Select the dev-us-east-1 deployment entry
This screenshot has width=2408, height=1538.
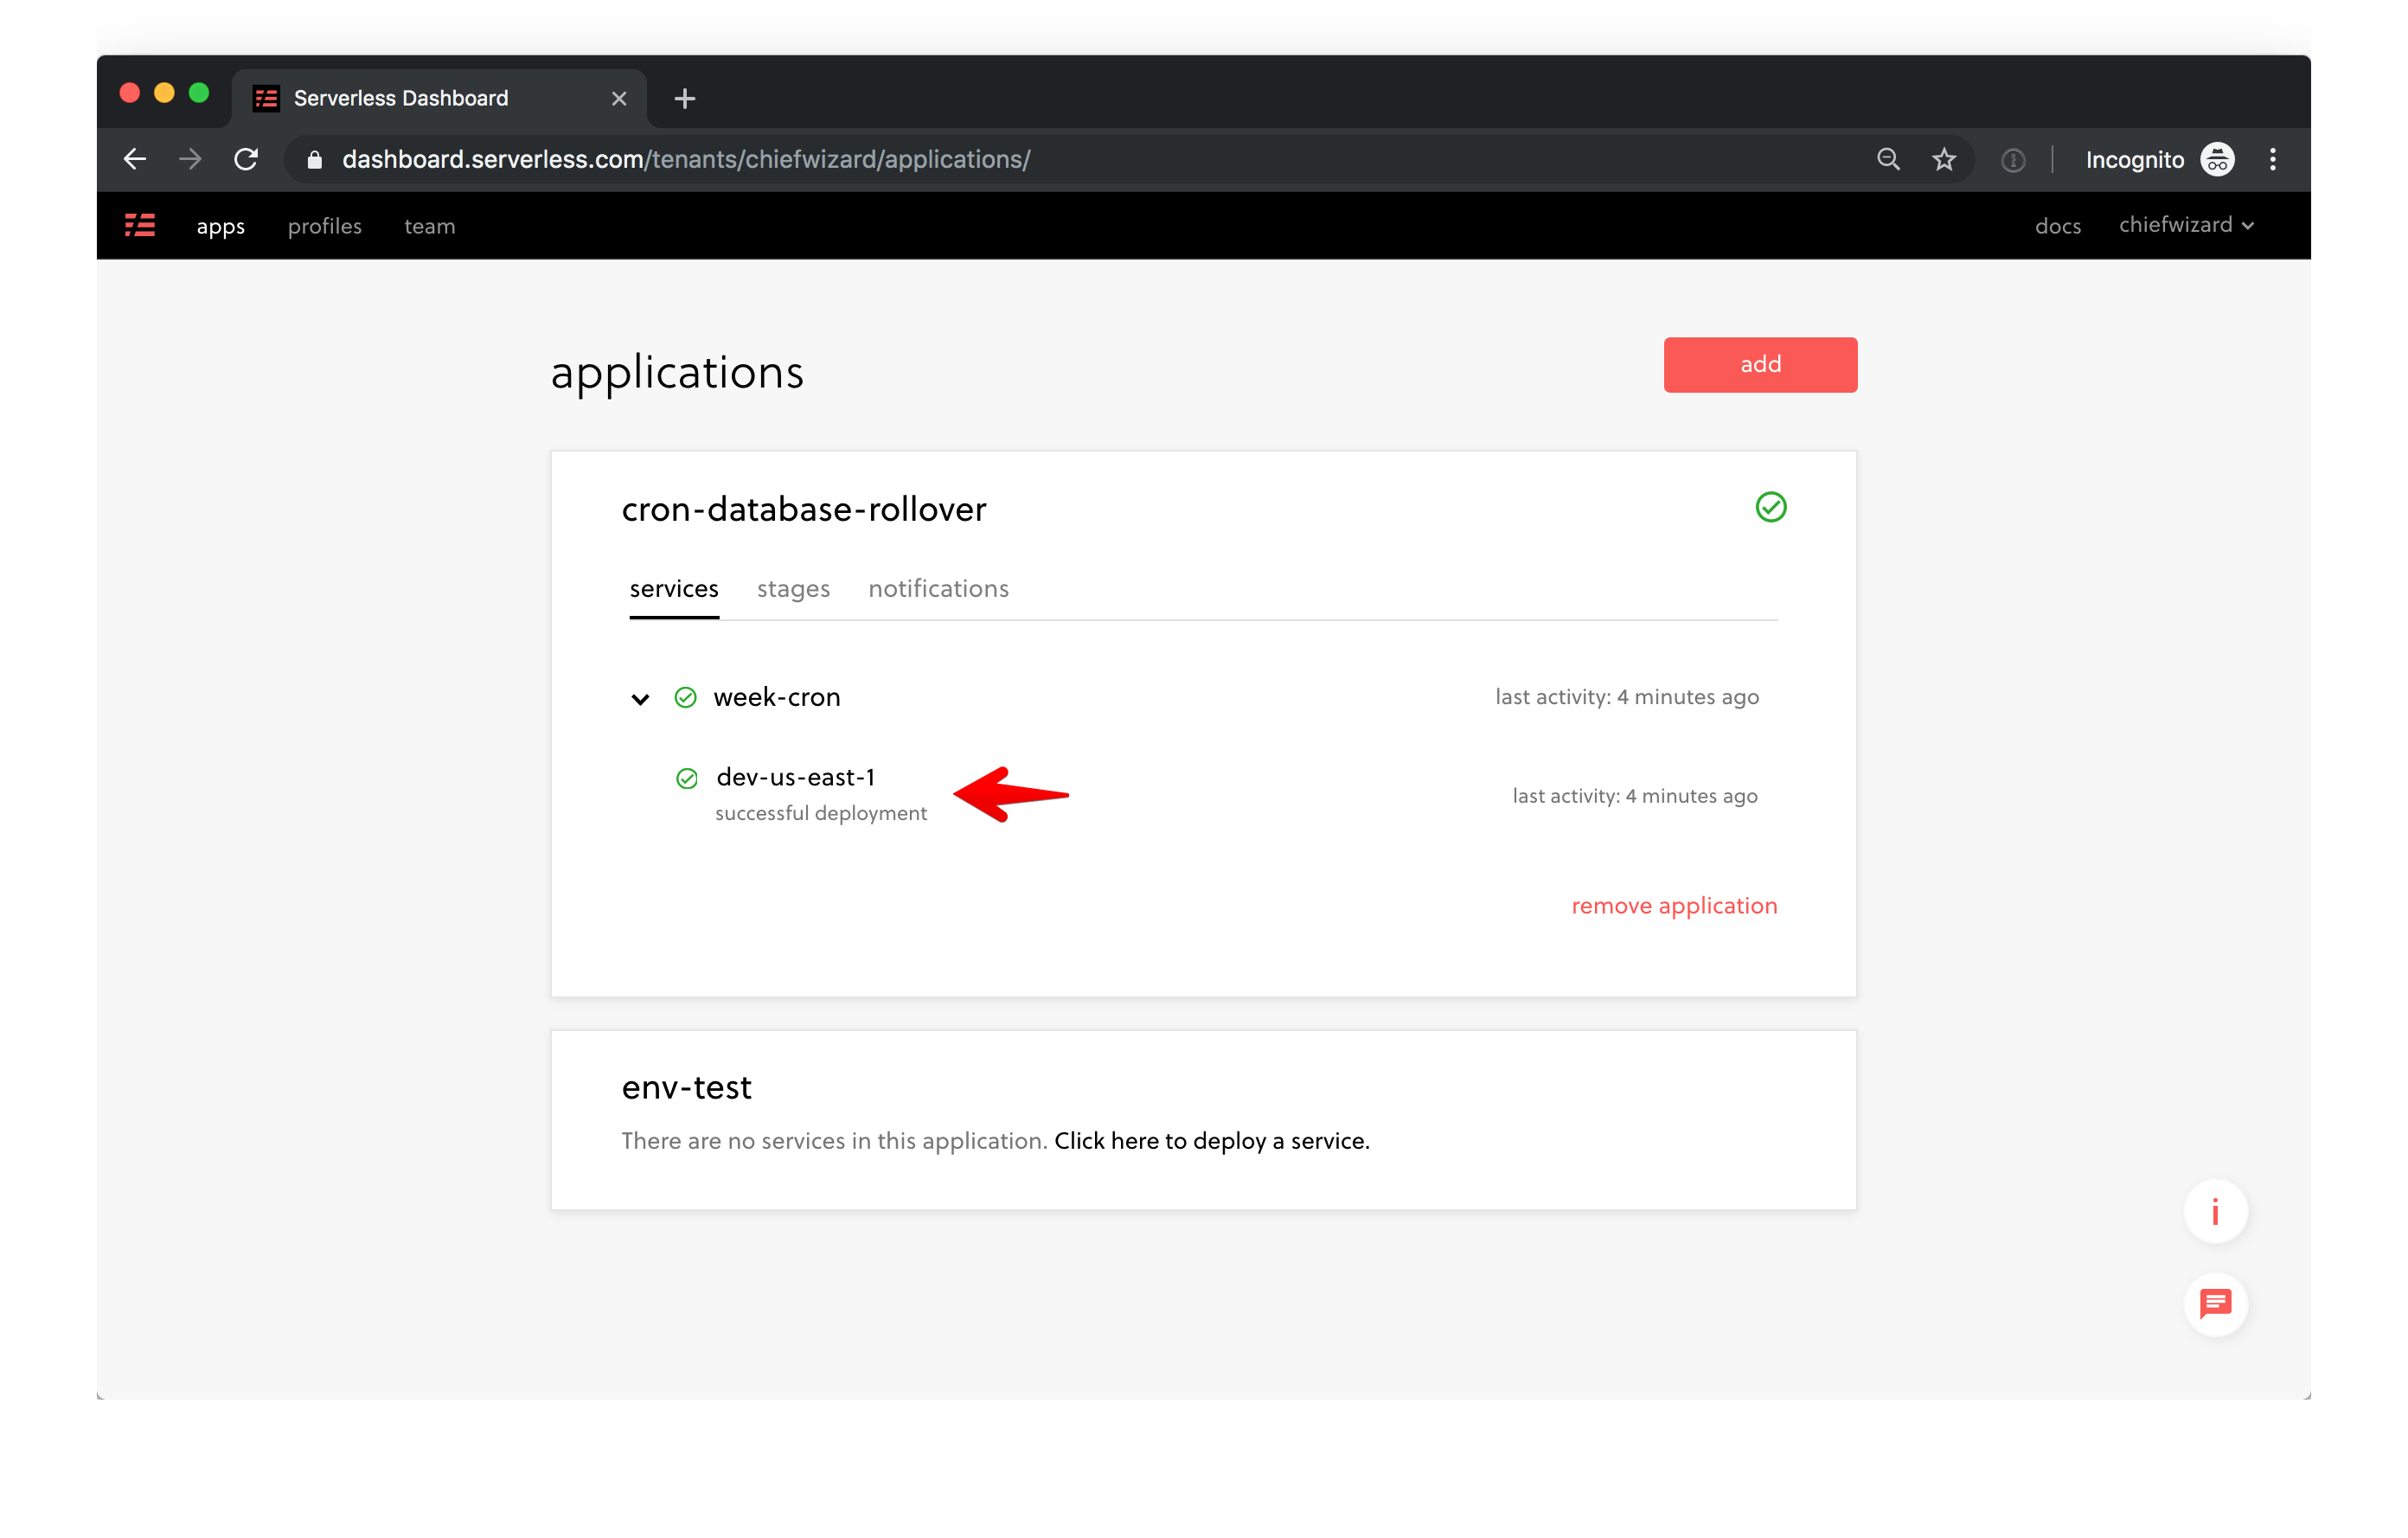795,777
